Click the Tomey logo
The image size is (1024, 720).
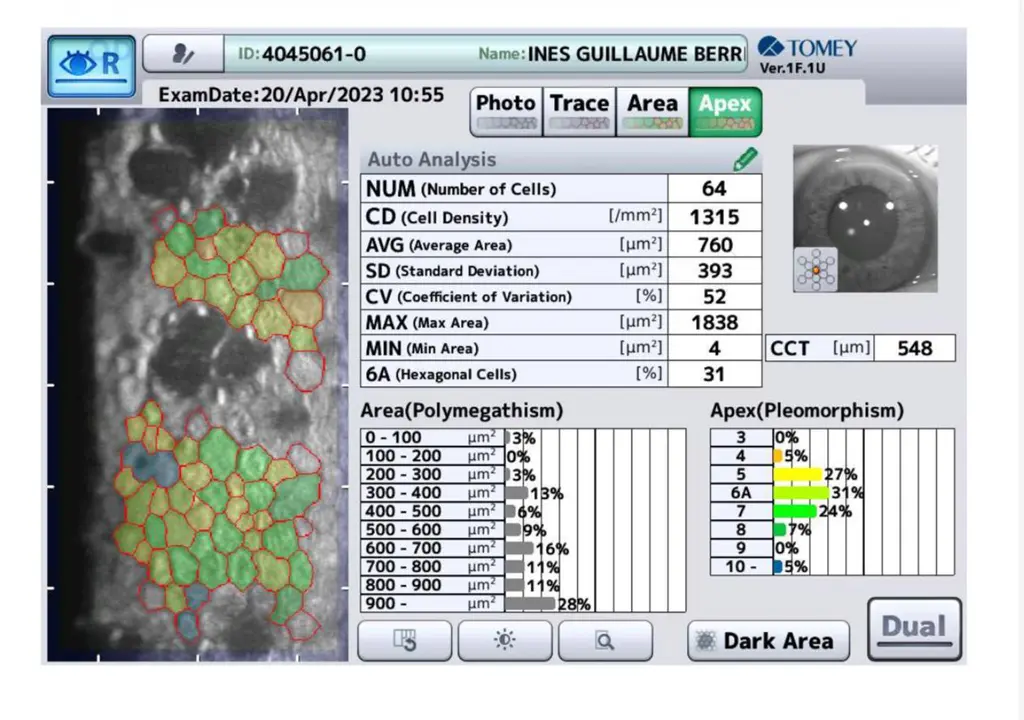tap(807, 48)
